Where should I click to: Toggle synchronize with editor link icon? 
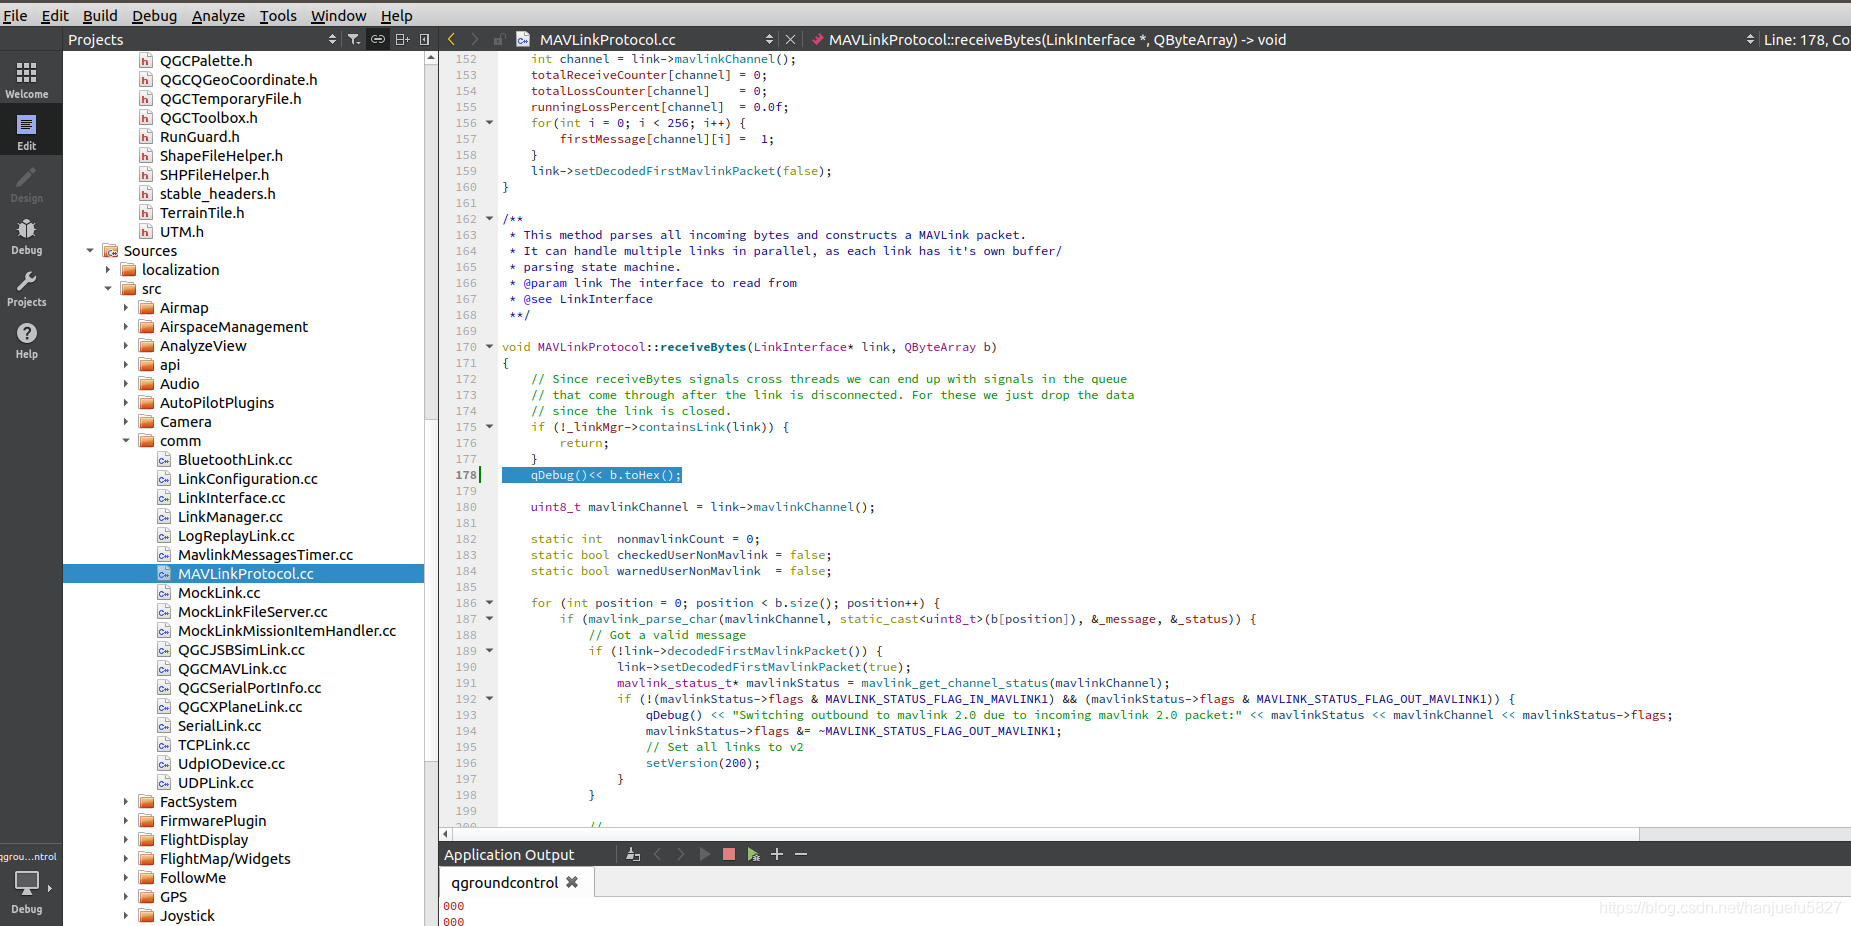coord(378,39)
